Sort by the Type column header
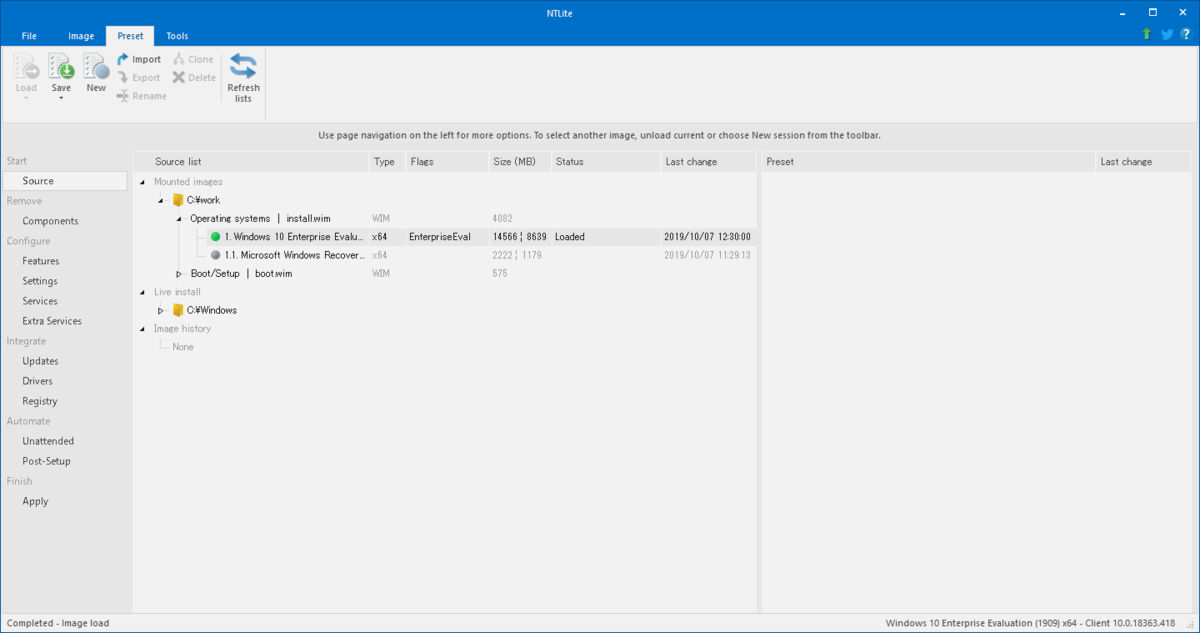The image size is (1200, 633). pyautogui.click(x=385, y=161)
